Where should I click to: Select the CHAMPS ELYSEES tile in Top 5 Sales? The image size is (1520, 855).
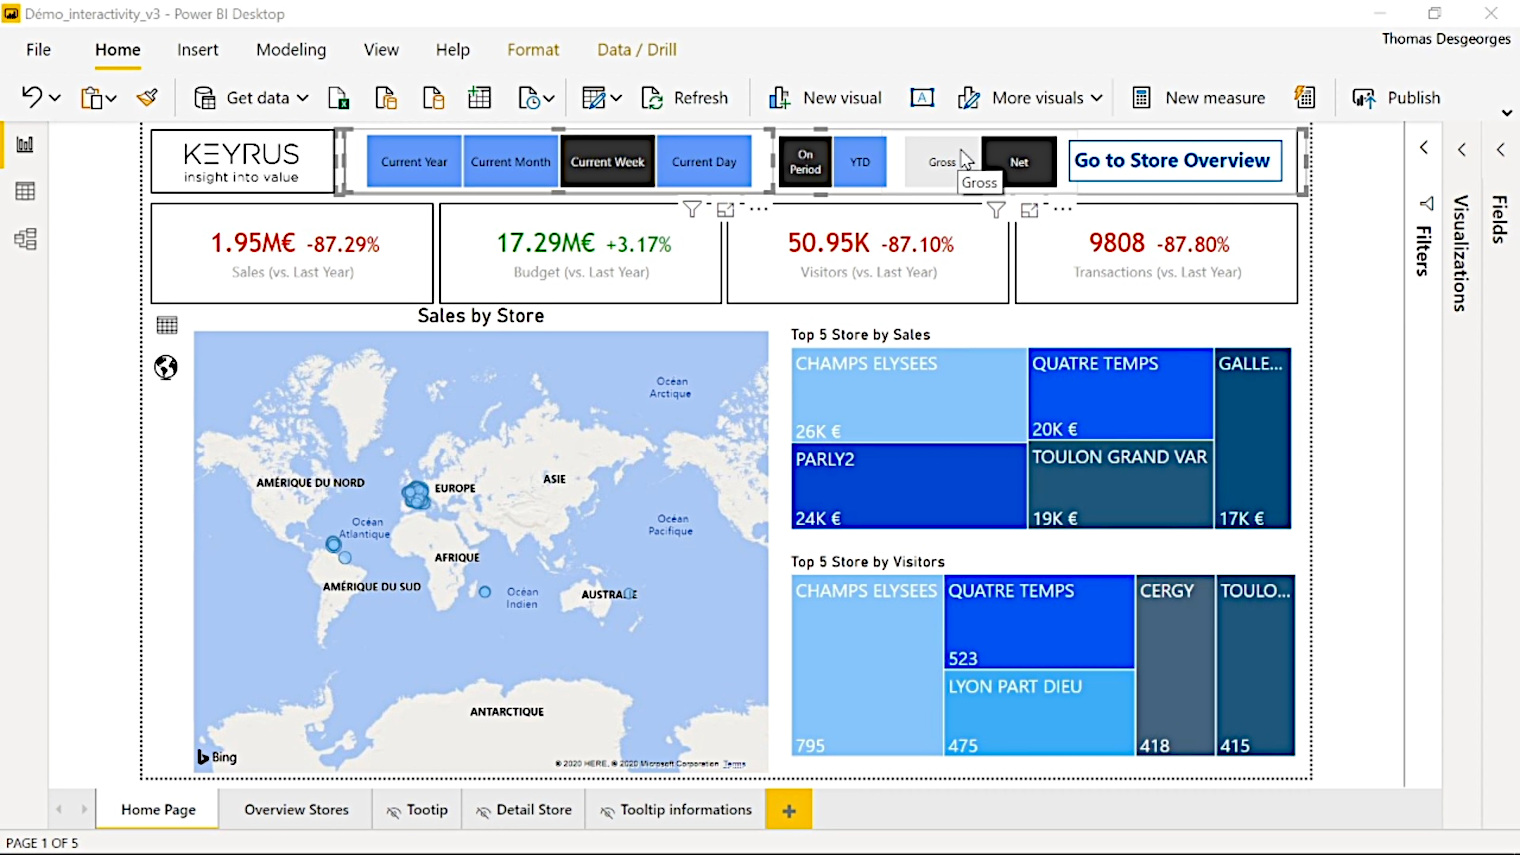[x=908, y=395]
